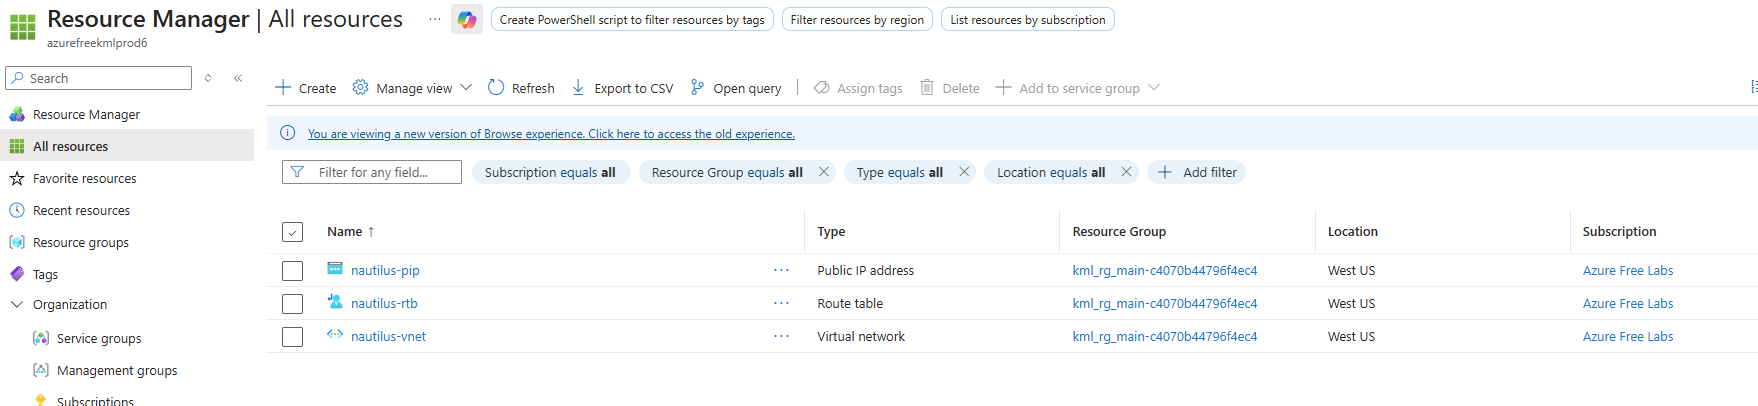Click the Create plus icon
The image size is (1758, 406).
point(284,88)
